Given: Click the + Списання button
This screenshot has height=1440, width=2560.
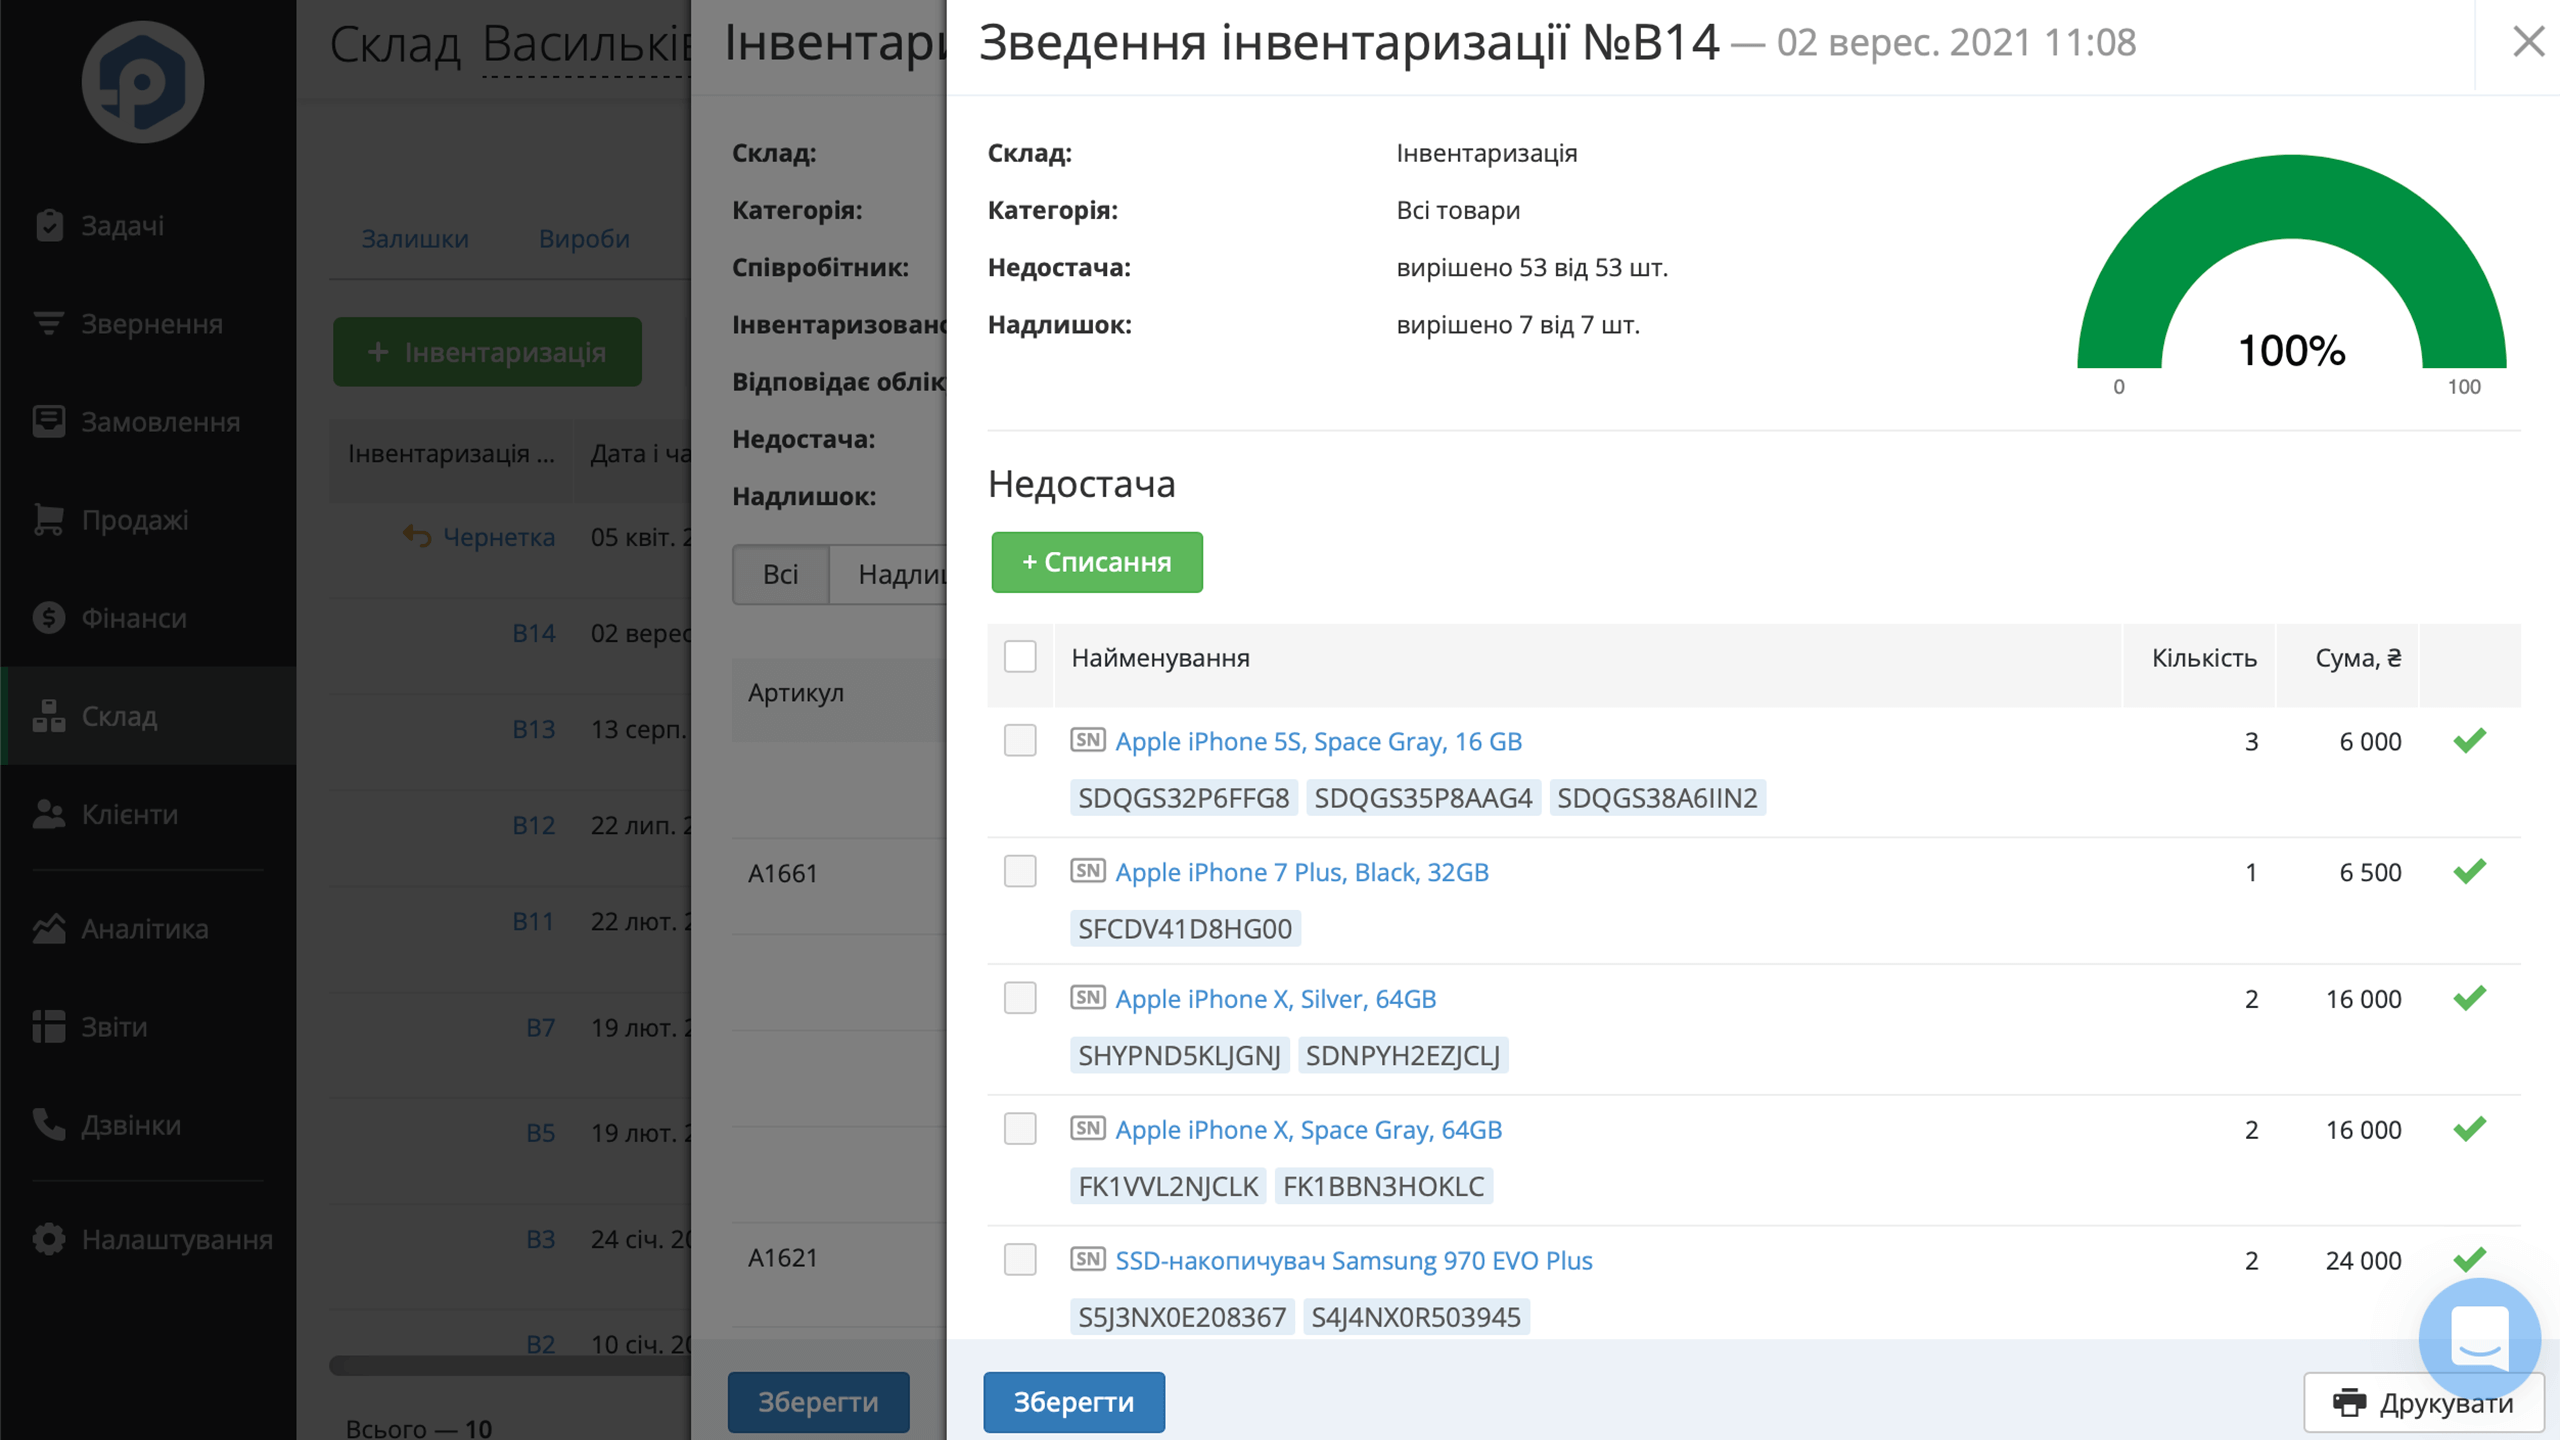Looking at the screenshot, I should (1097, 562).
